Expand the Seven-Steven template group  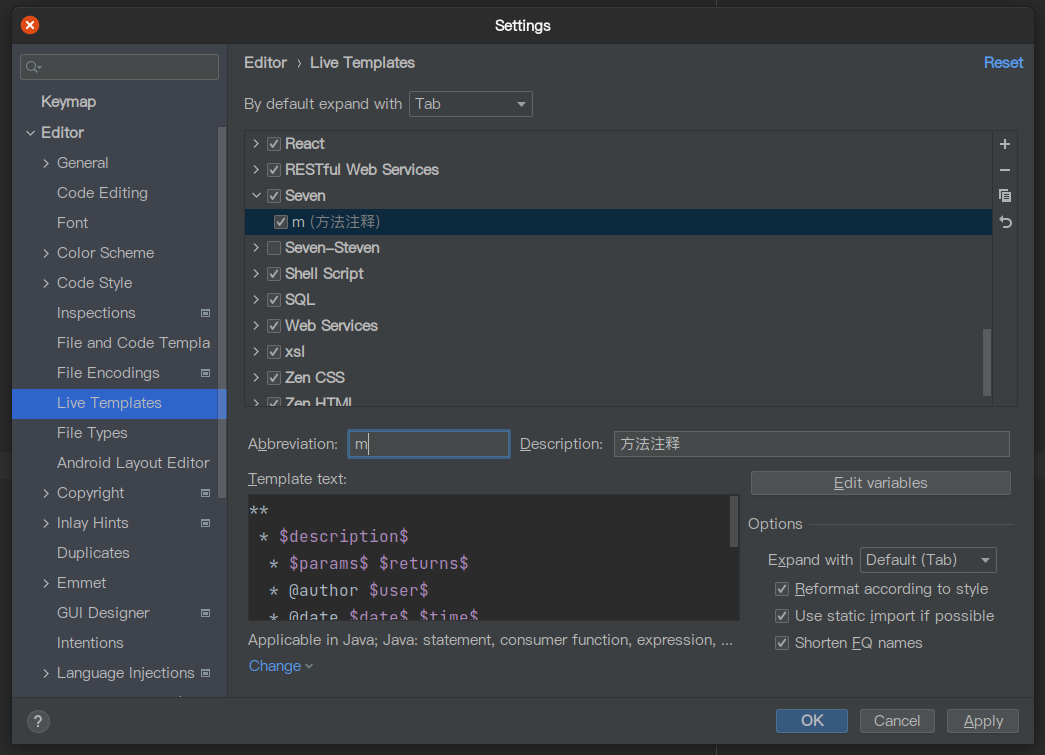point(256,247)
